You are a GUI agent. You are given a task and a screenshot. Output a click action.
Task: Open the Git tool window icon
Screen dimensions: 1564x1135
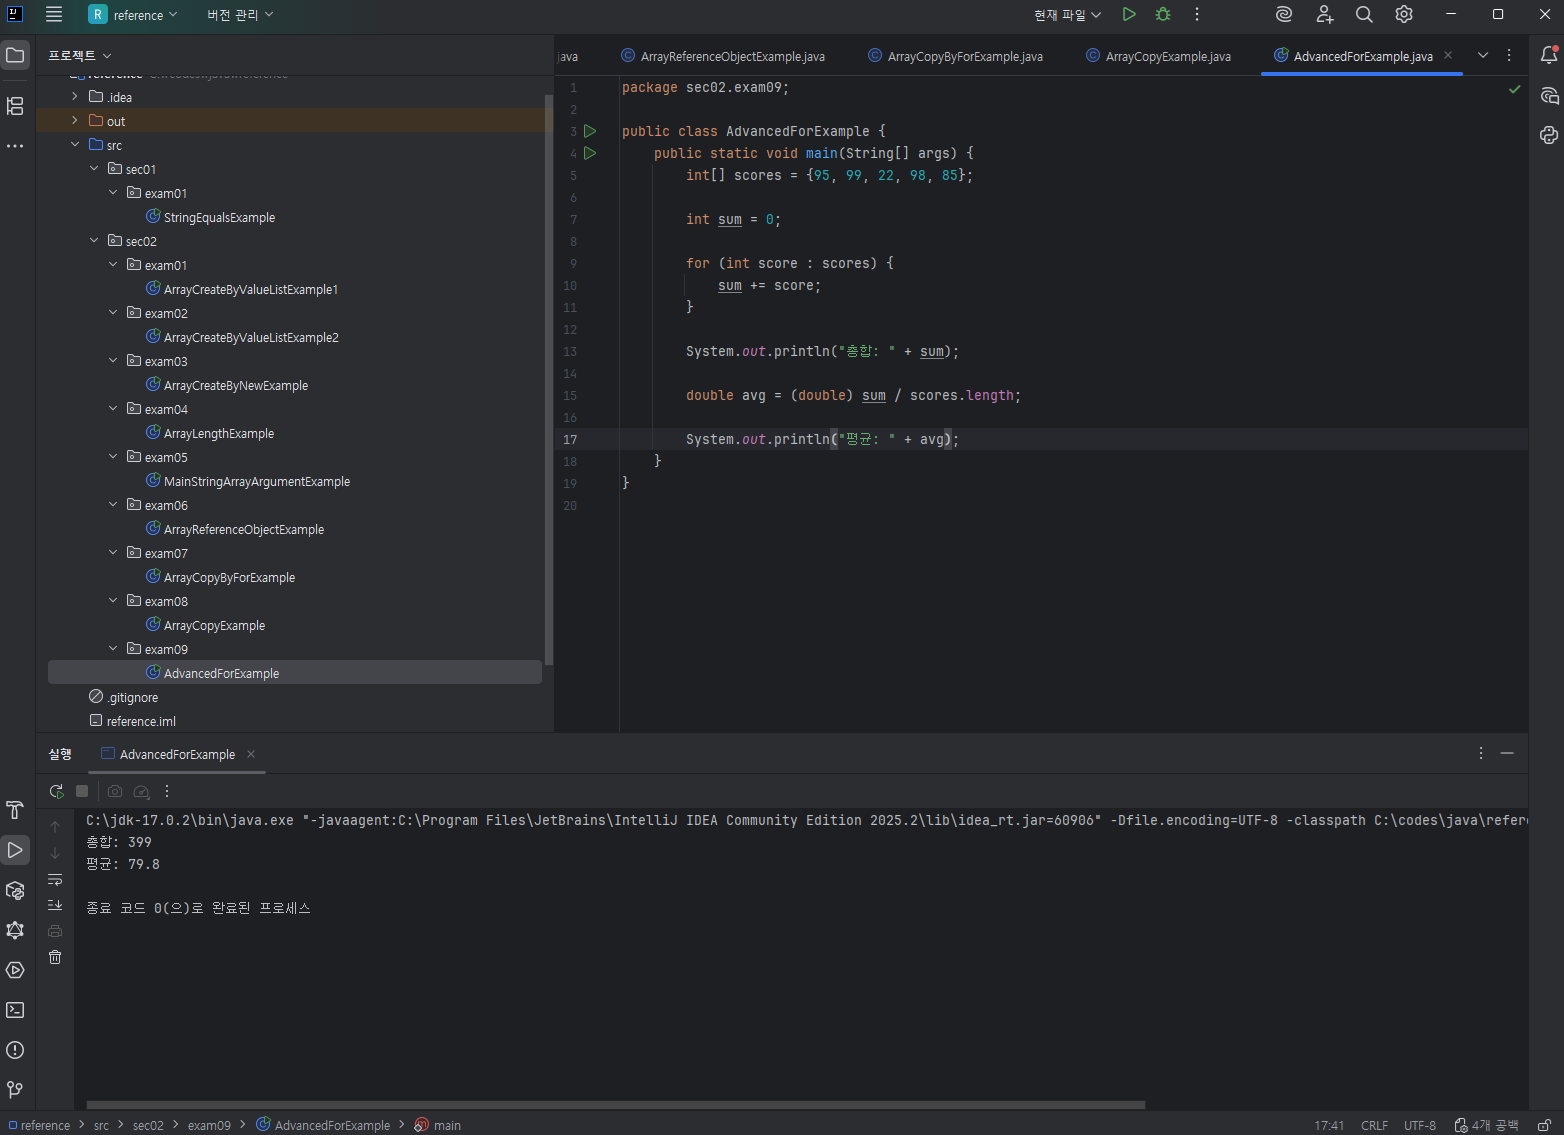tap(15, 1090)
